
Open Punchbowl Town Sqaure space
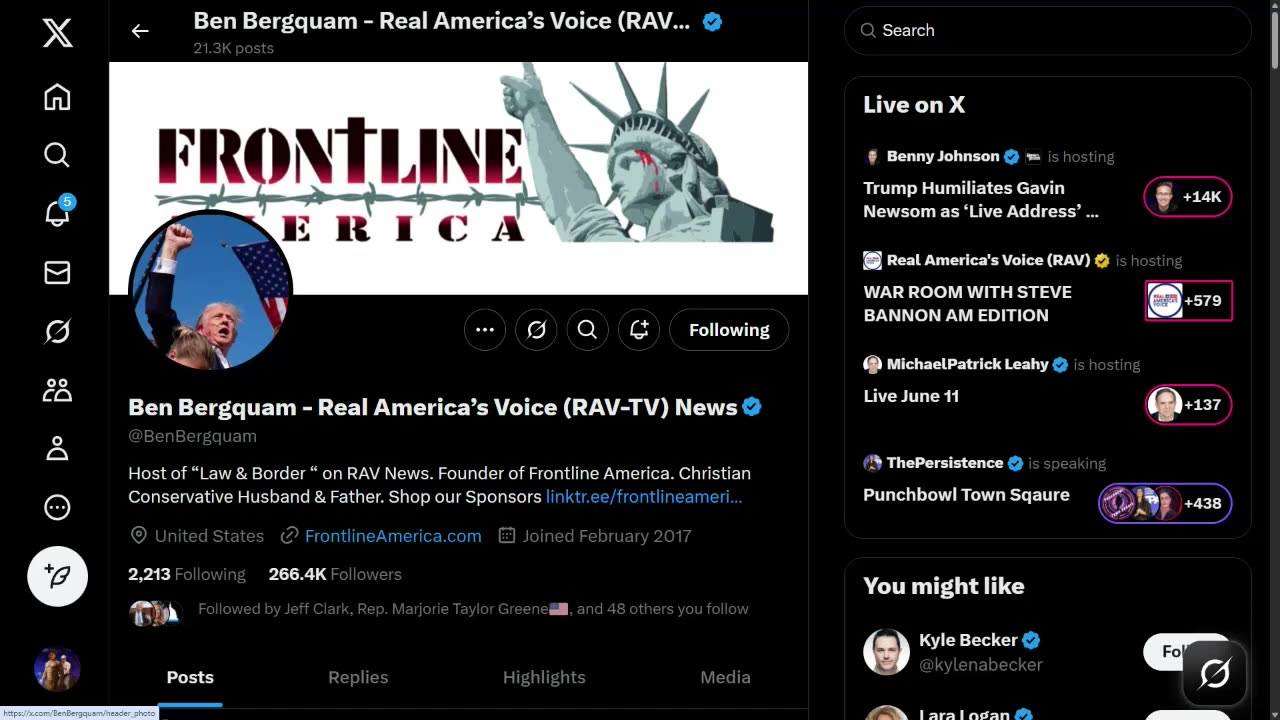(966, 495)
